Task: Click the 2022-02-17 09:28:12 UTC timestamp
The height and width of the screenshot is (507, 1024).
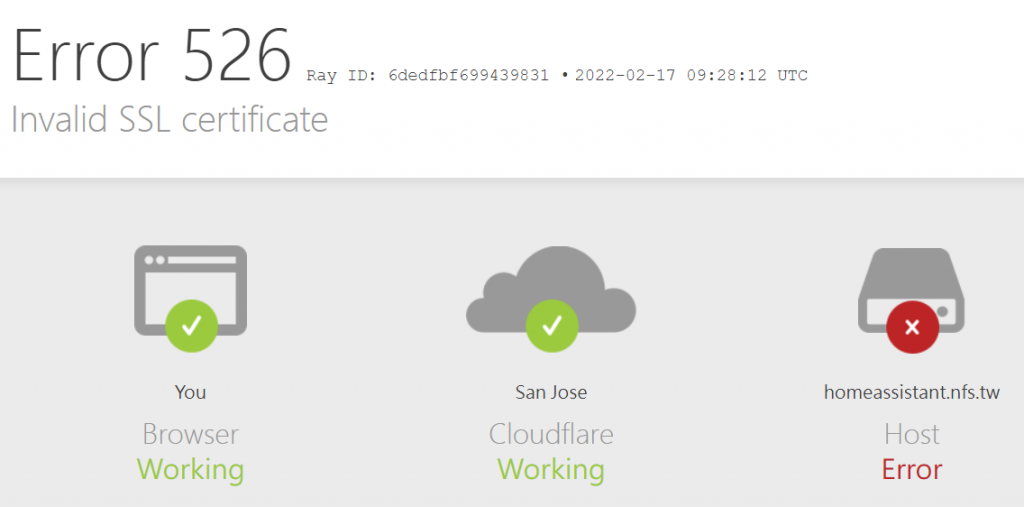Action: tap(691, 76)
